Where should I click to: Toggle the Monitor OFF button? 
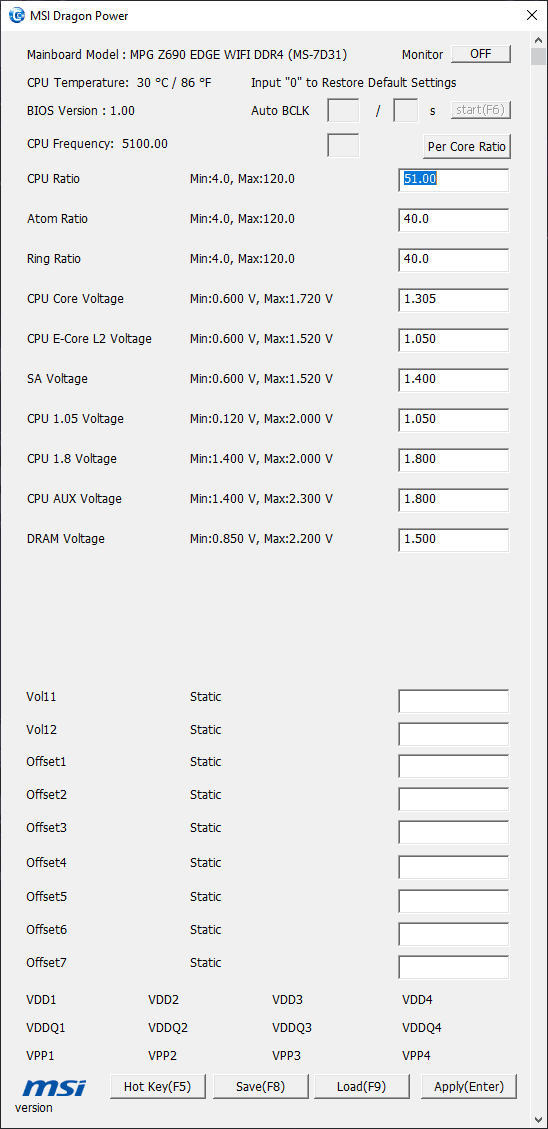[481, 54]
